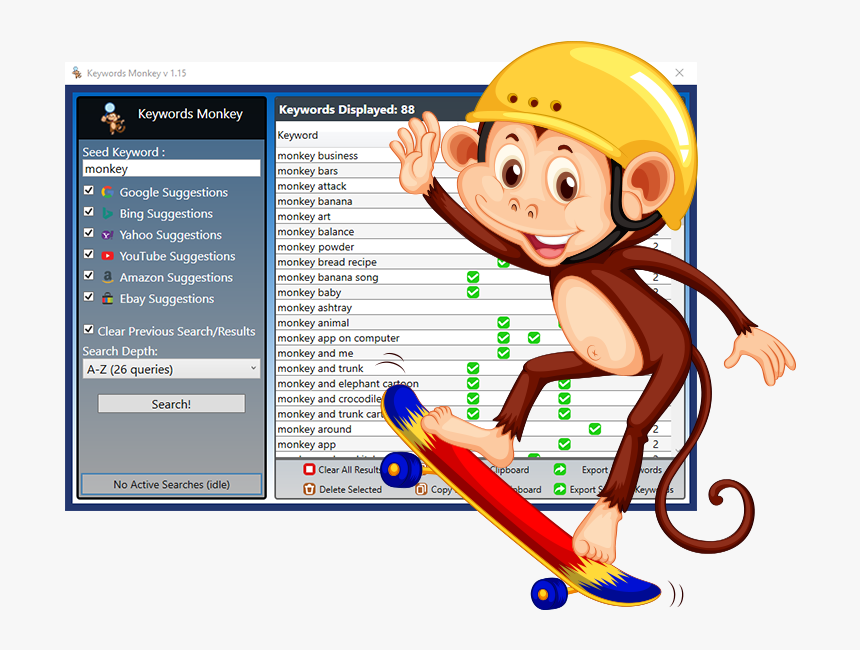860x650 pixels.
Task: Click the Keyword column header
Action: 297,135
